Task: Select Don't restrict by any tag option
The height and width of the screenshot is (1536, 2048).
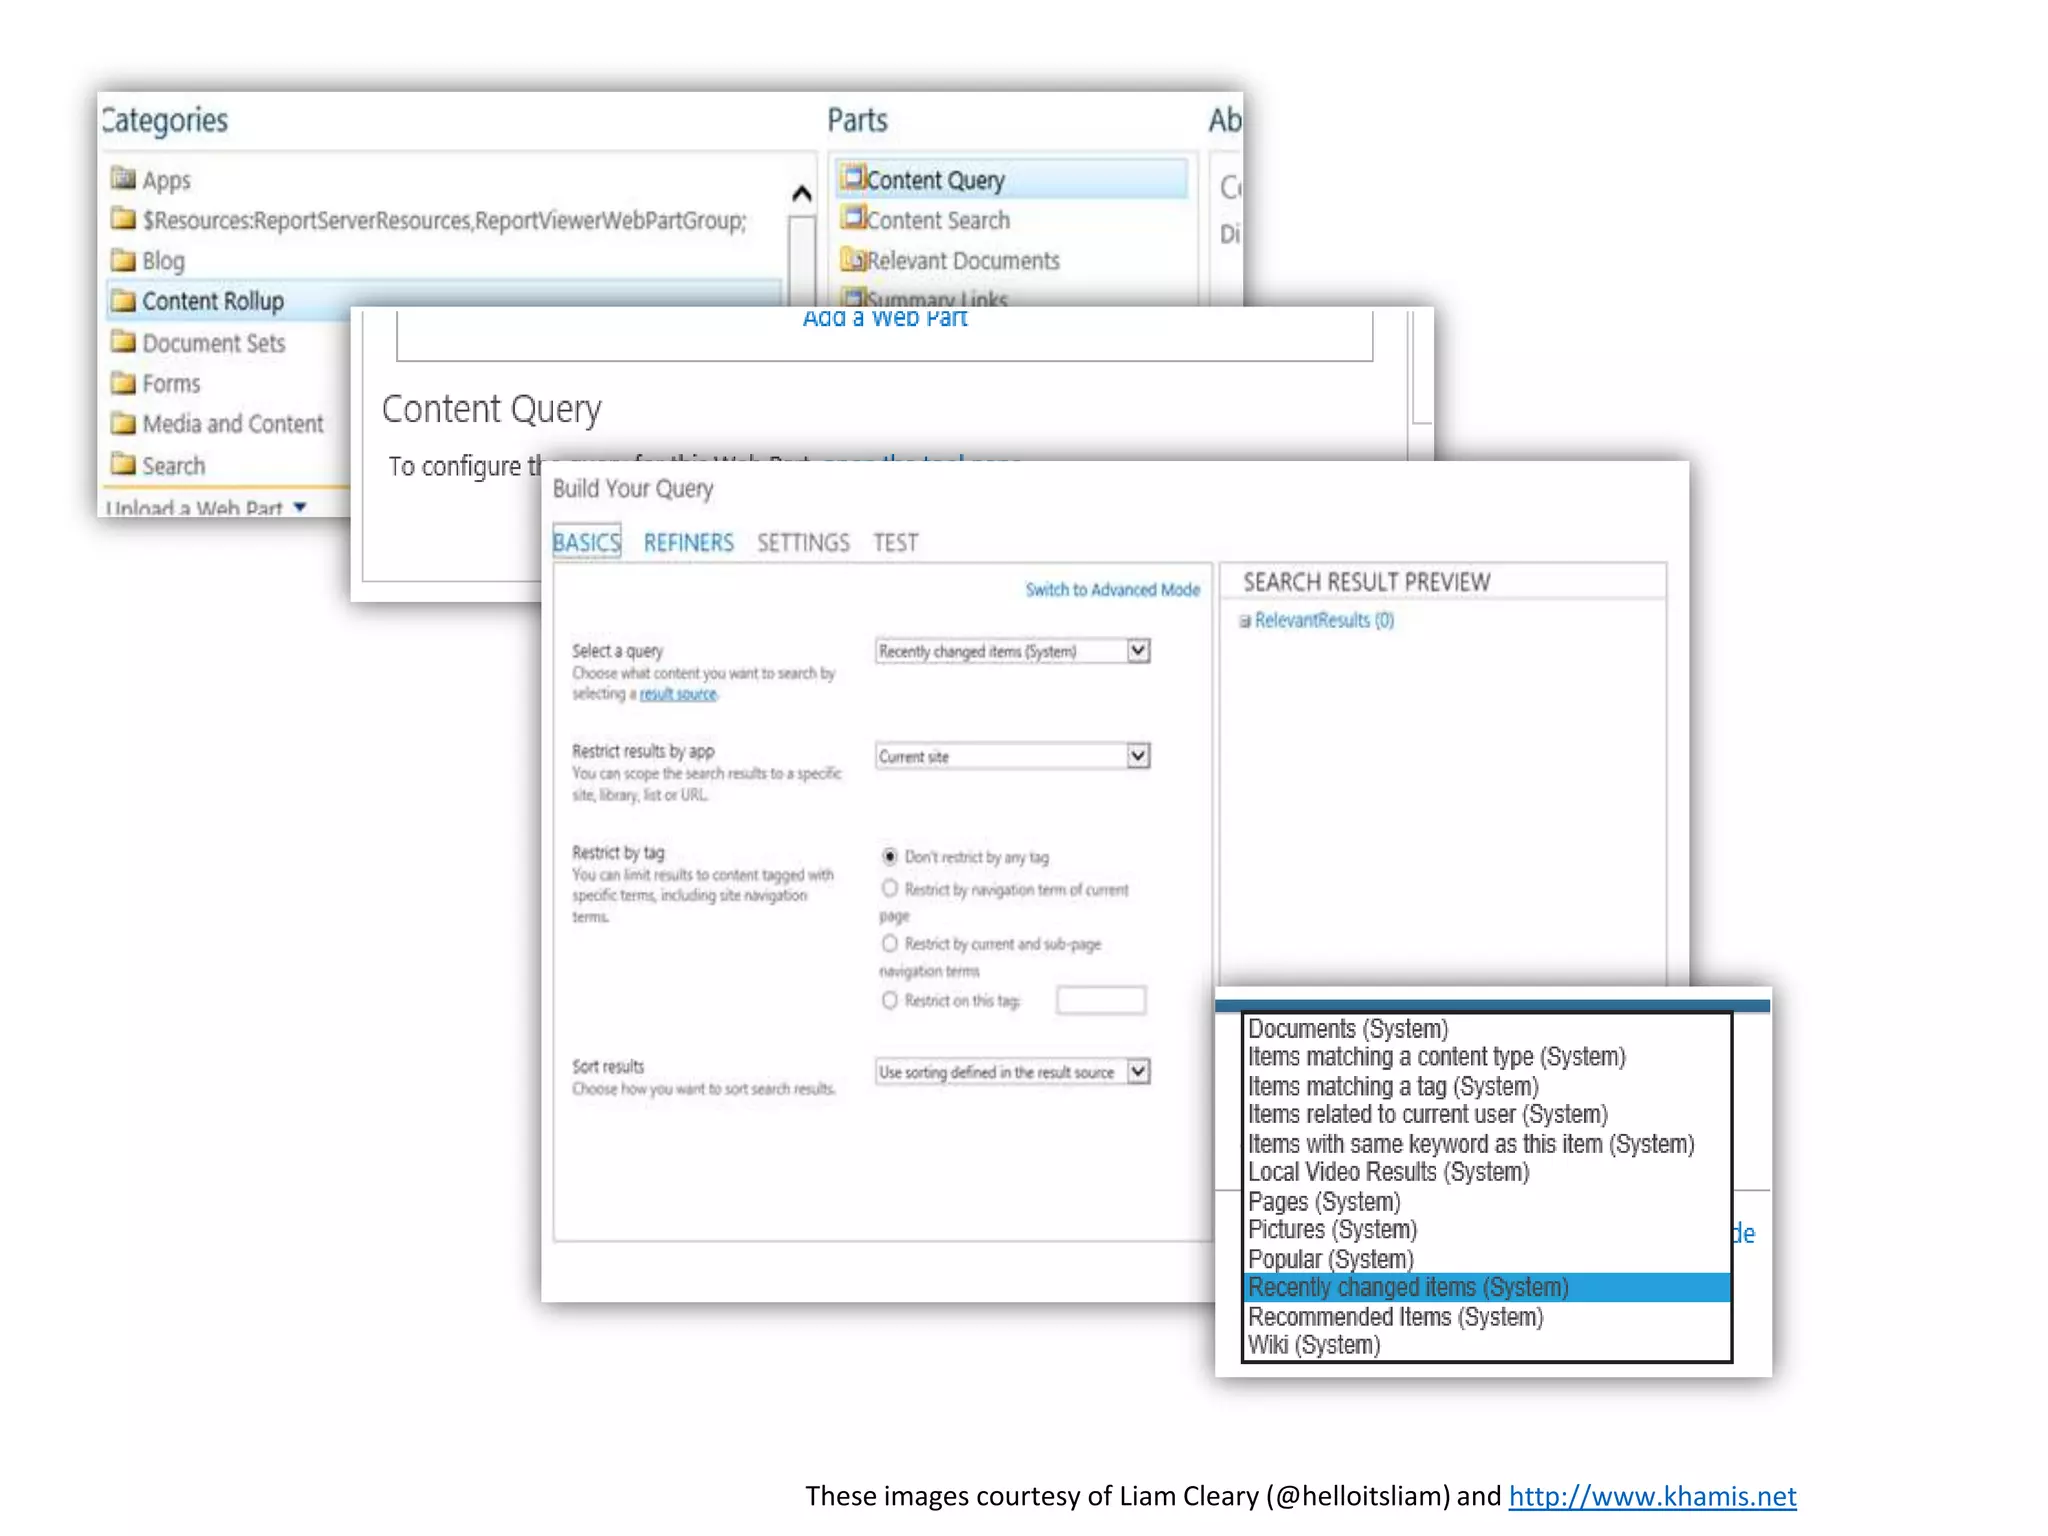Action: point(889,856)
